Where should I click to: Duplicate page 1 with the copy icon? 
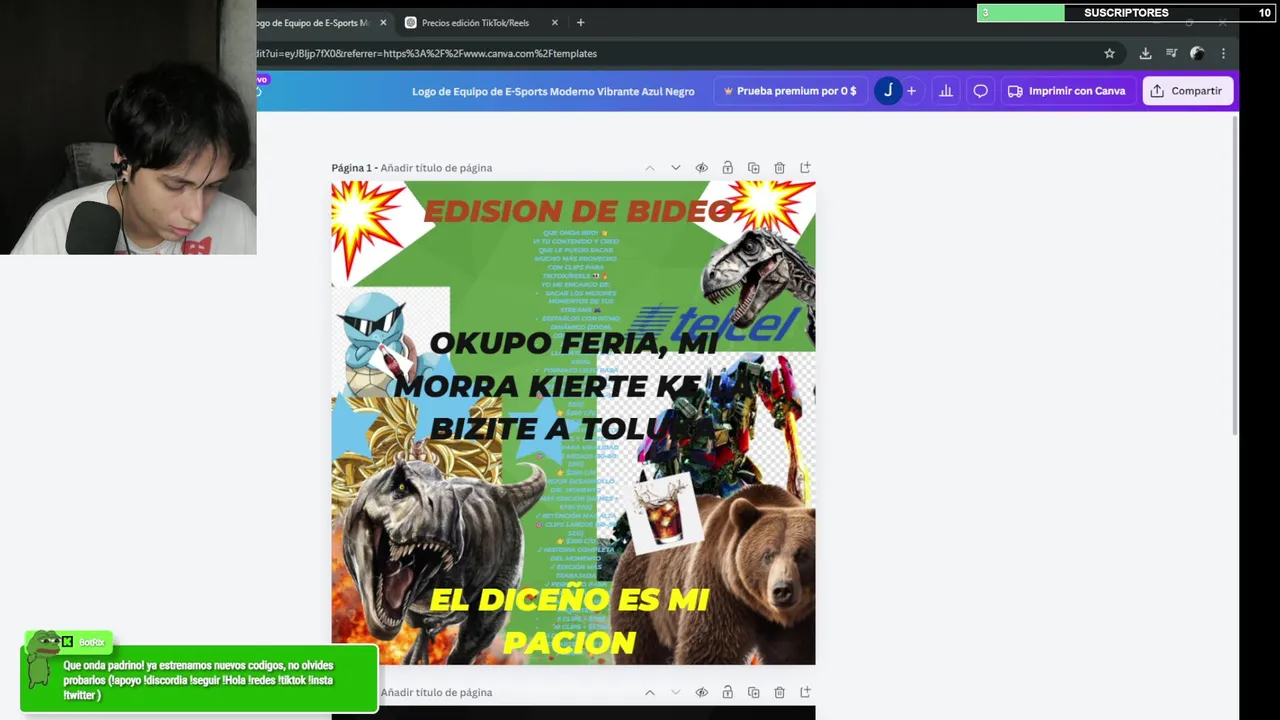[753, 168]
